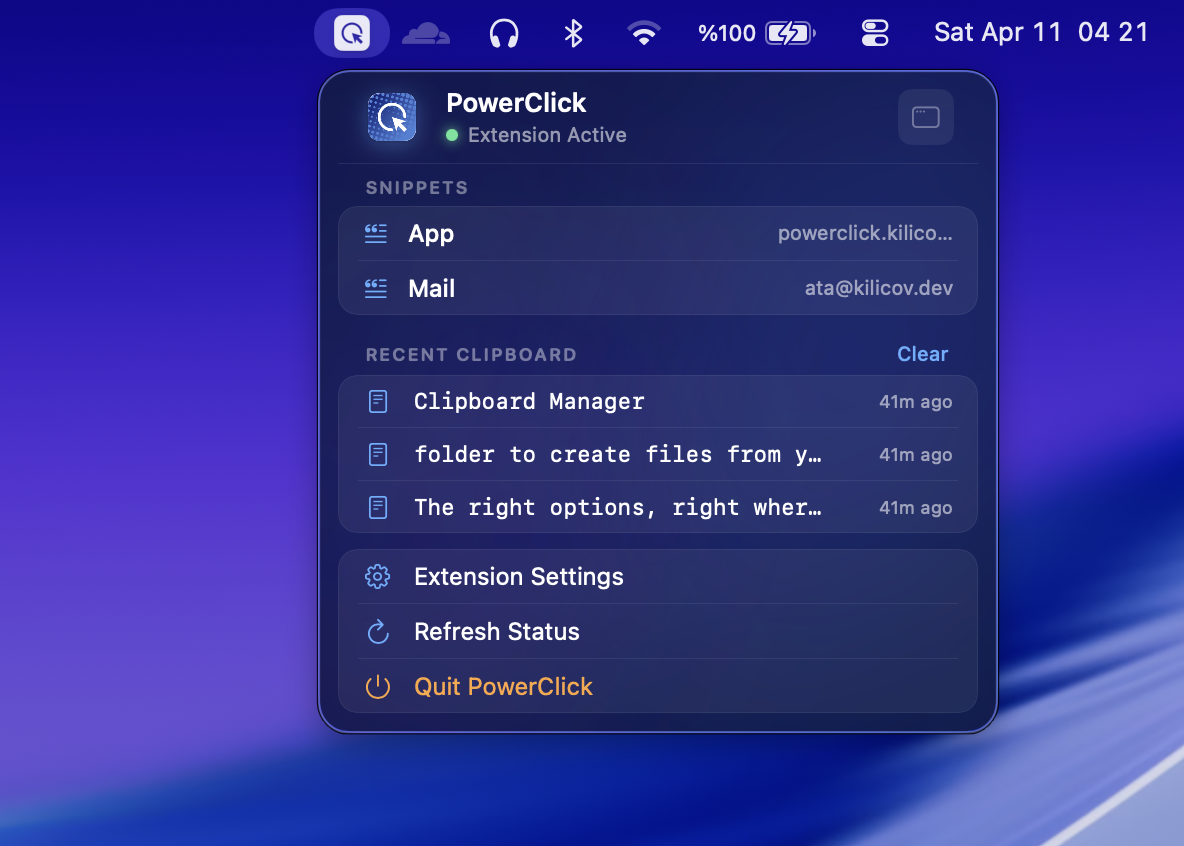
Task: Click the snippet icon beside Mail
Action: pyautogui.click(x=375, y=288)
